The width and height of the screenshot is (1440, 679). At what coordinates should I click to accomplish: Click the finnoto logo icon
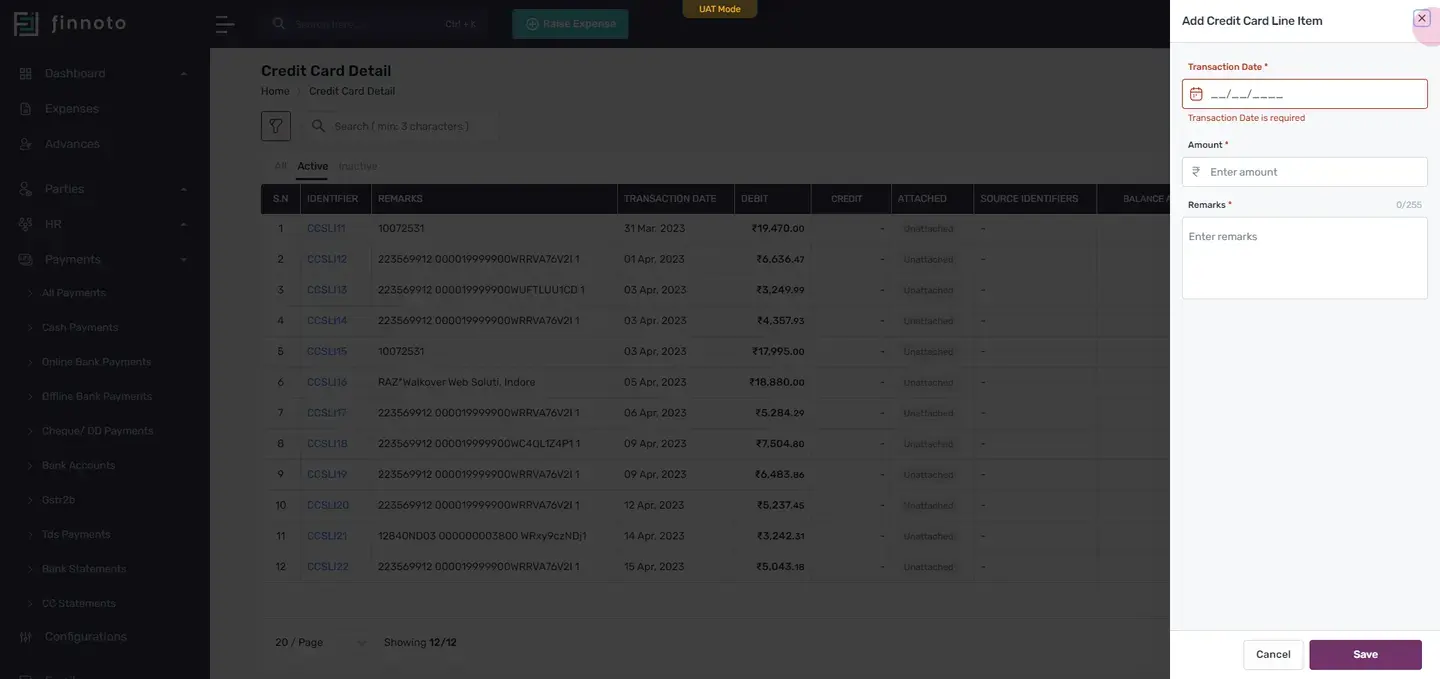pos(26,24)
